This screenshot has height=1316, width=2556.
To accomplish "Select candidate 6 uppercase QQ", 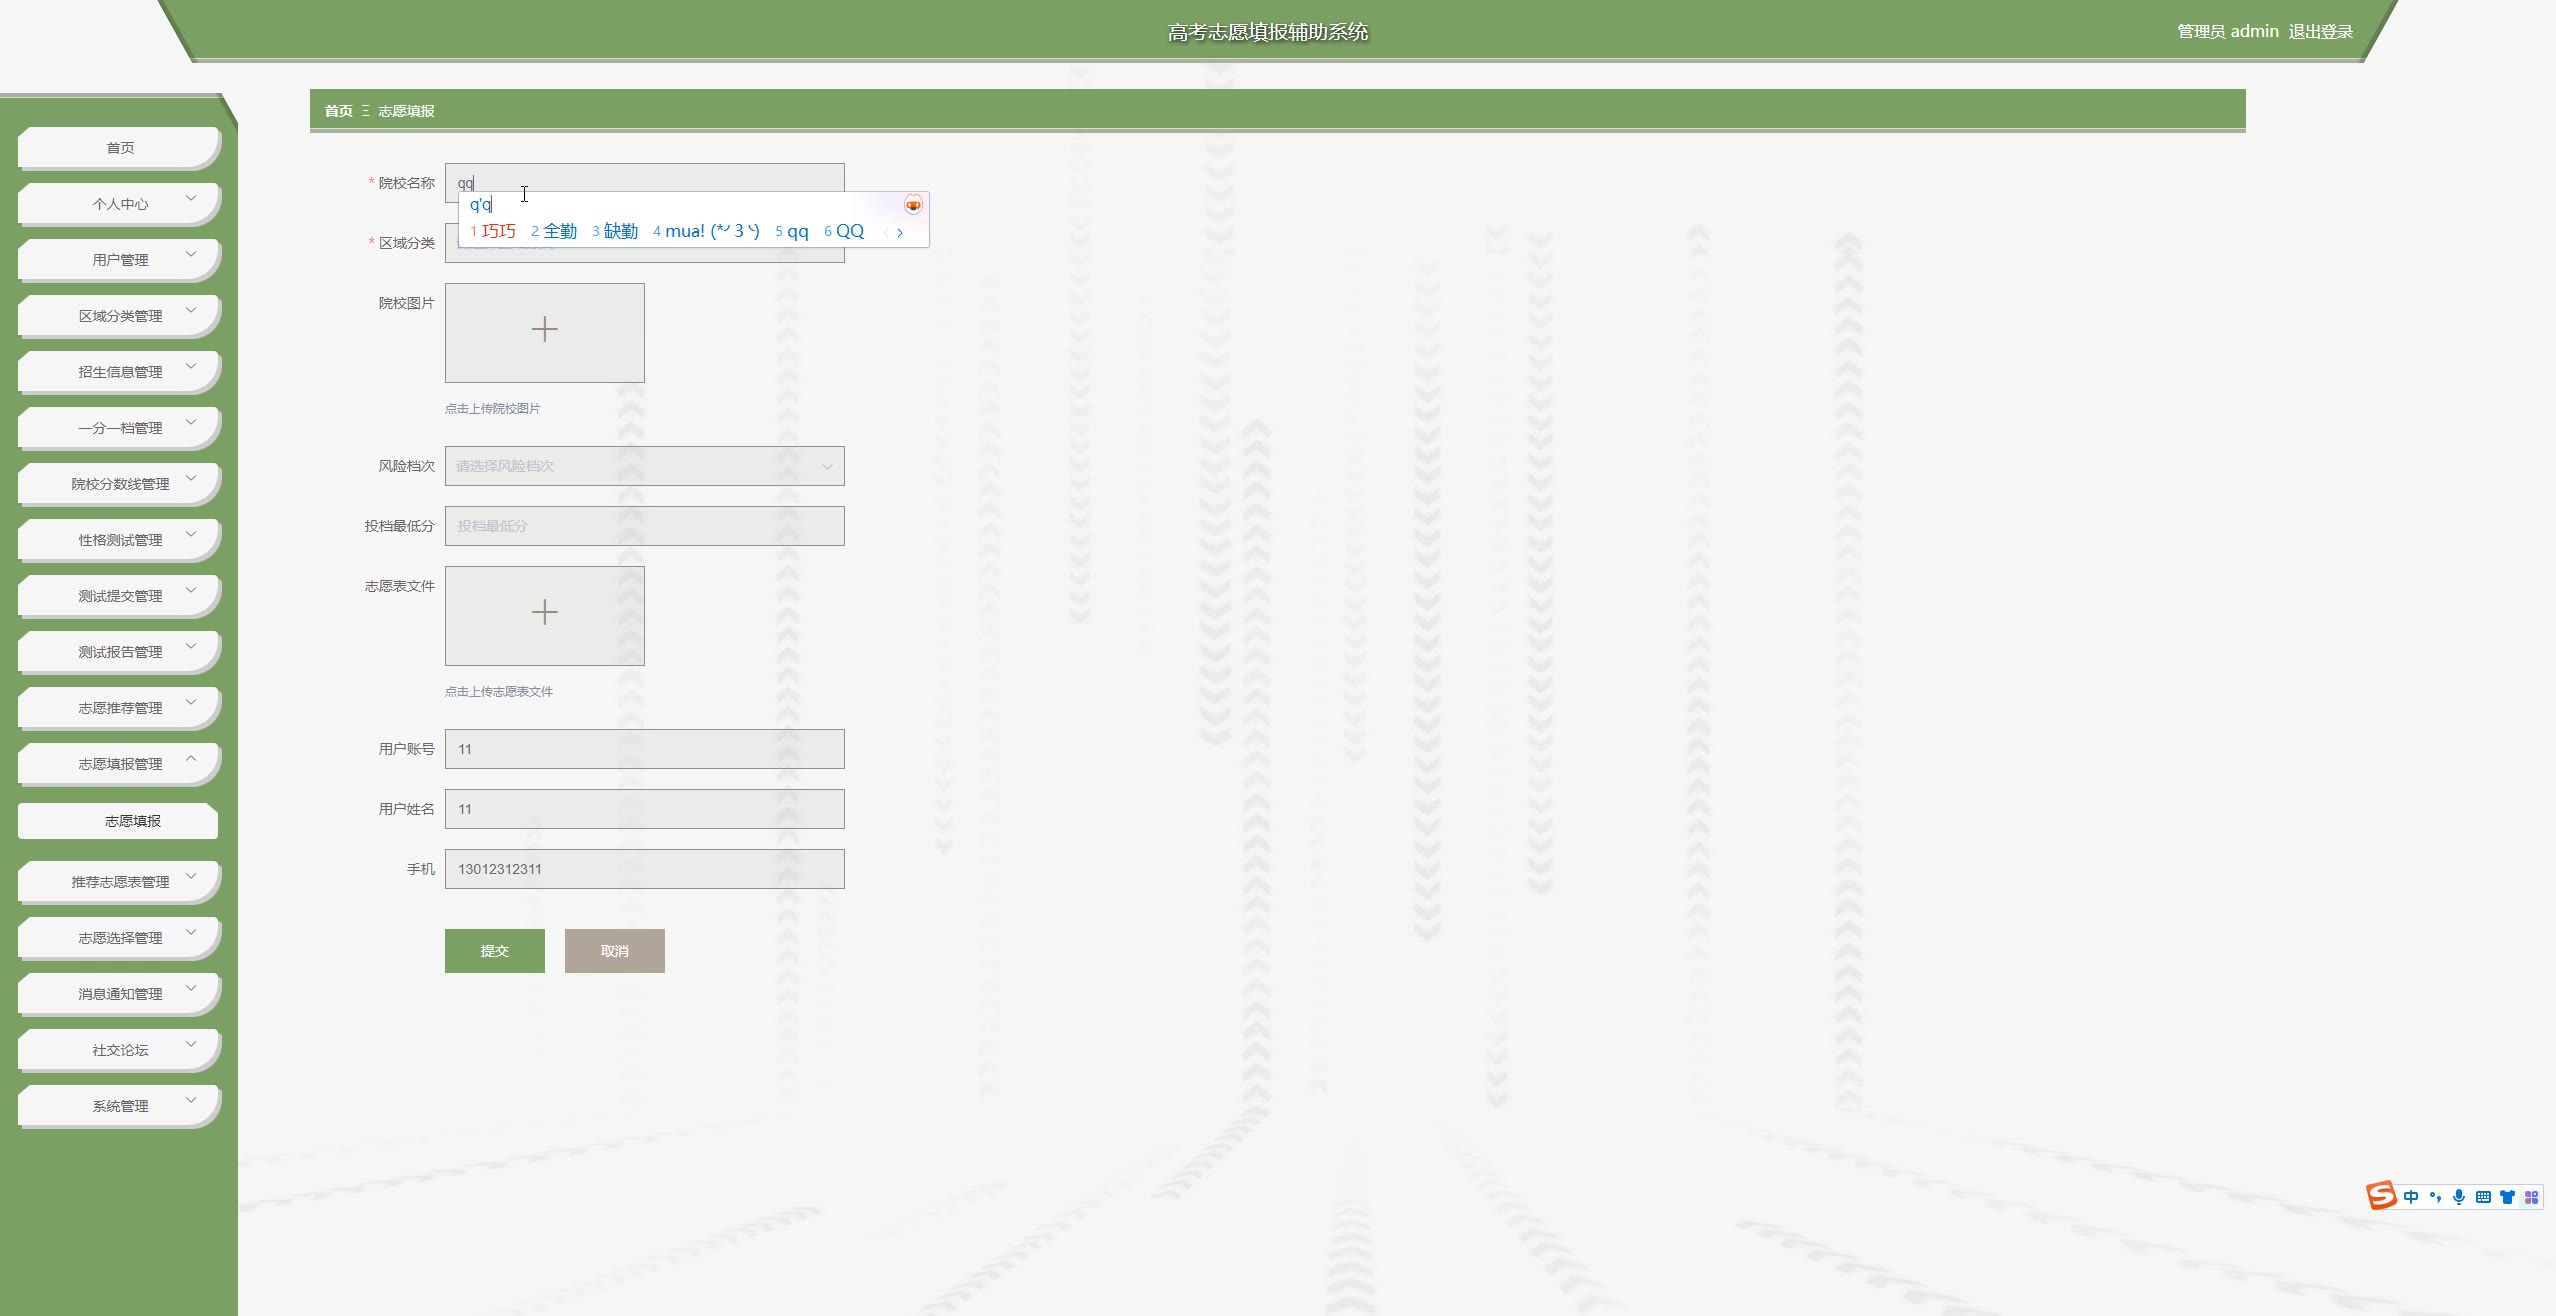I will pyautogui.click(x=844, y=231).
